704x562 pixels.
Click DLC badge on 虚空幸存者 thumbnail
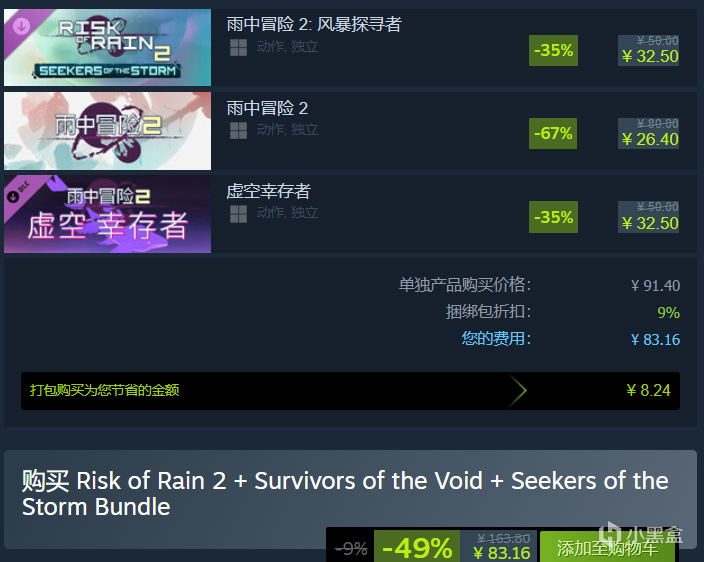point(18,192)
